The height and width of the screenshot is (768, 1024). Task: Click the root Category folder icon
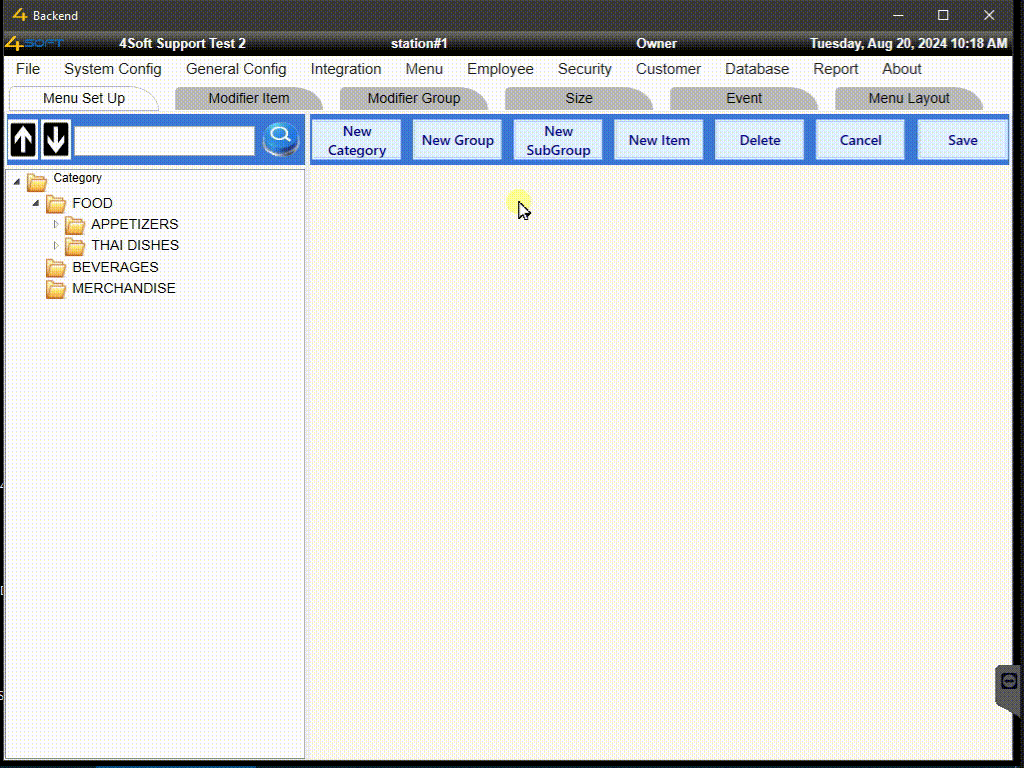pyautogui.click(x=37, y=182)
